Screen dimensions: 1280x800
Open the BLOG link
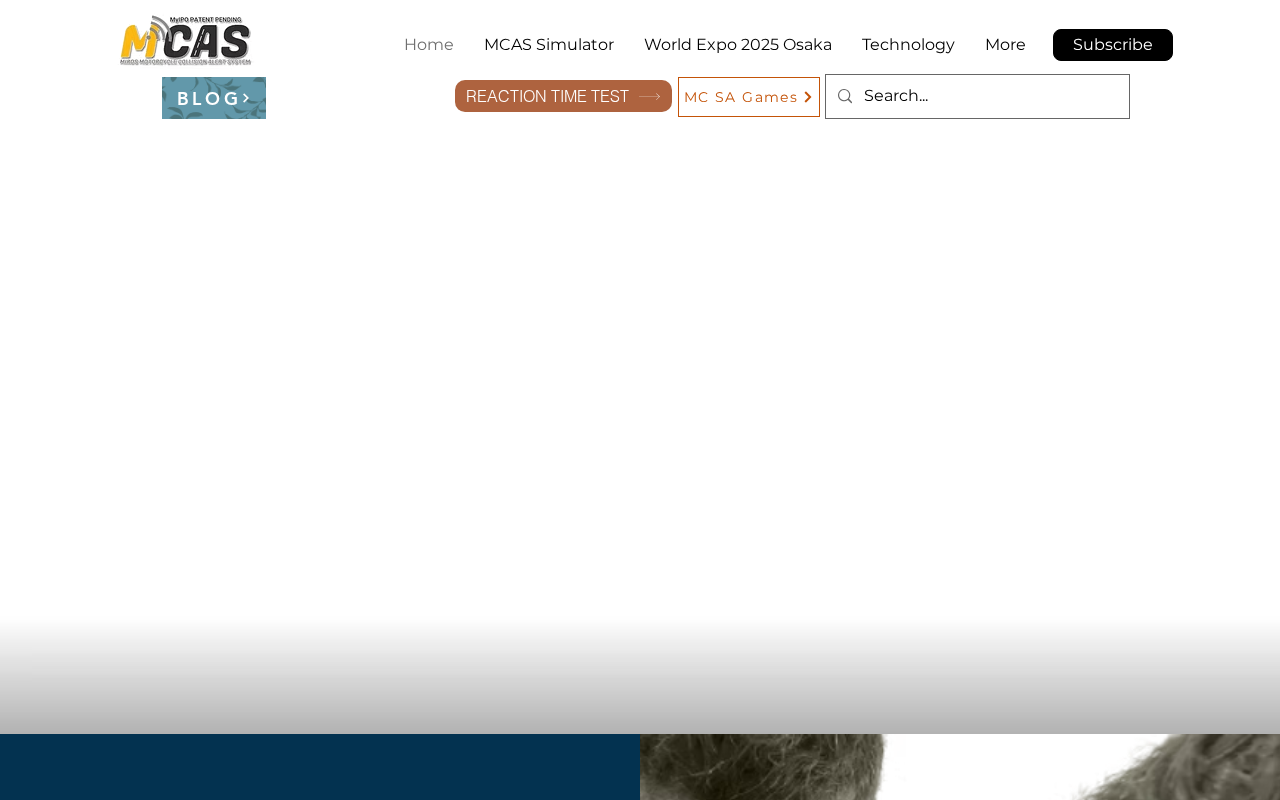click(214, 98)
